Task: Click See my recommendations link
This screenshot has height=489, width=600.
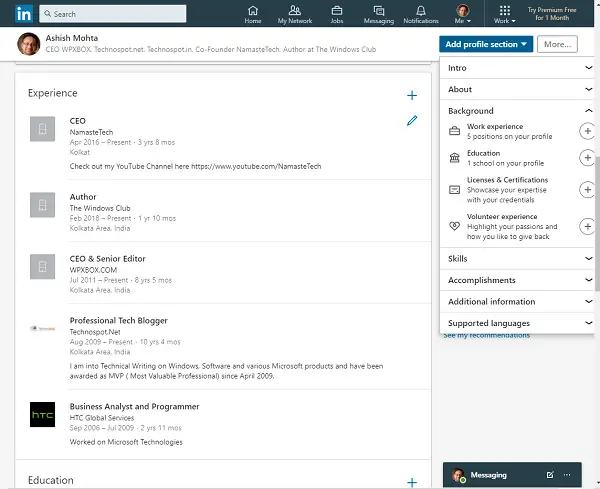Action: point(487,336)
